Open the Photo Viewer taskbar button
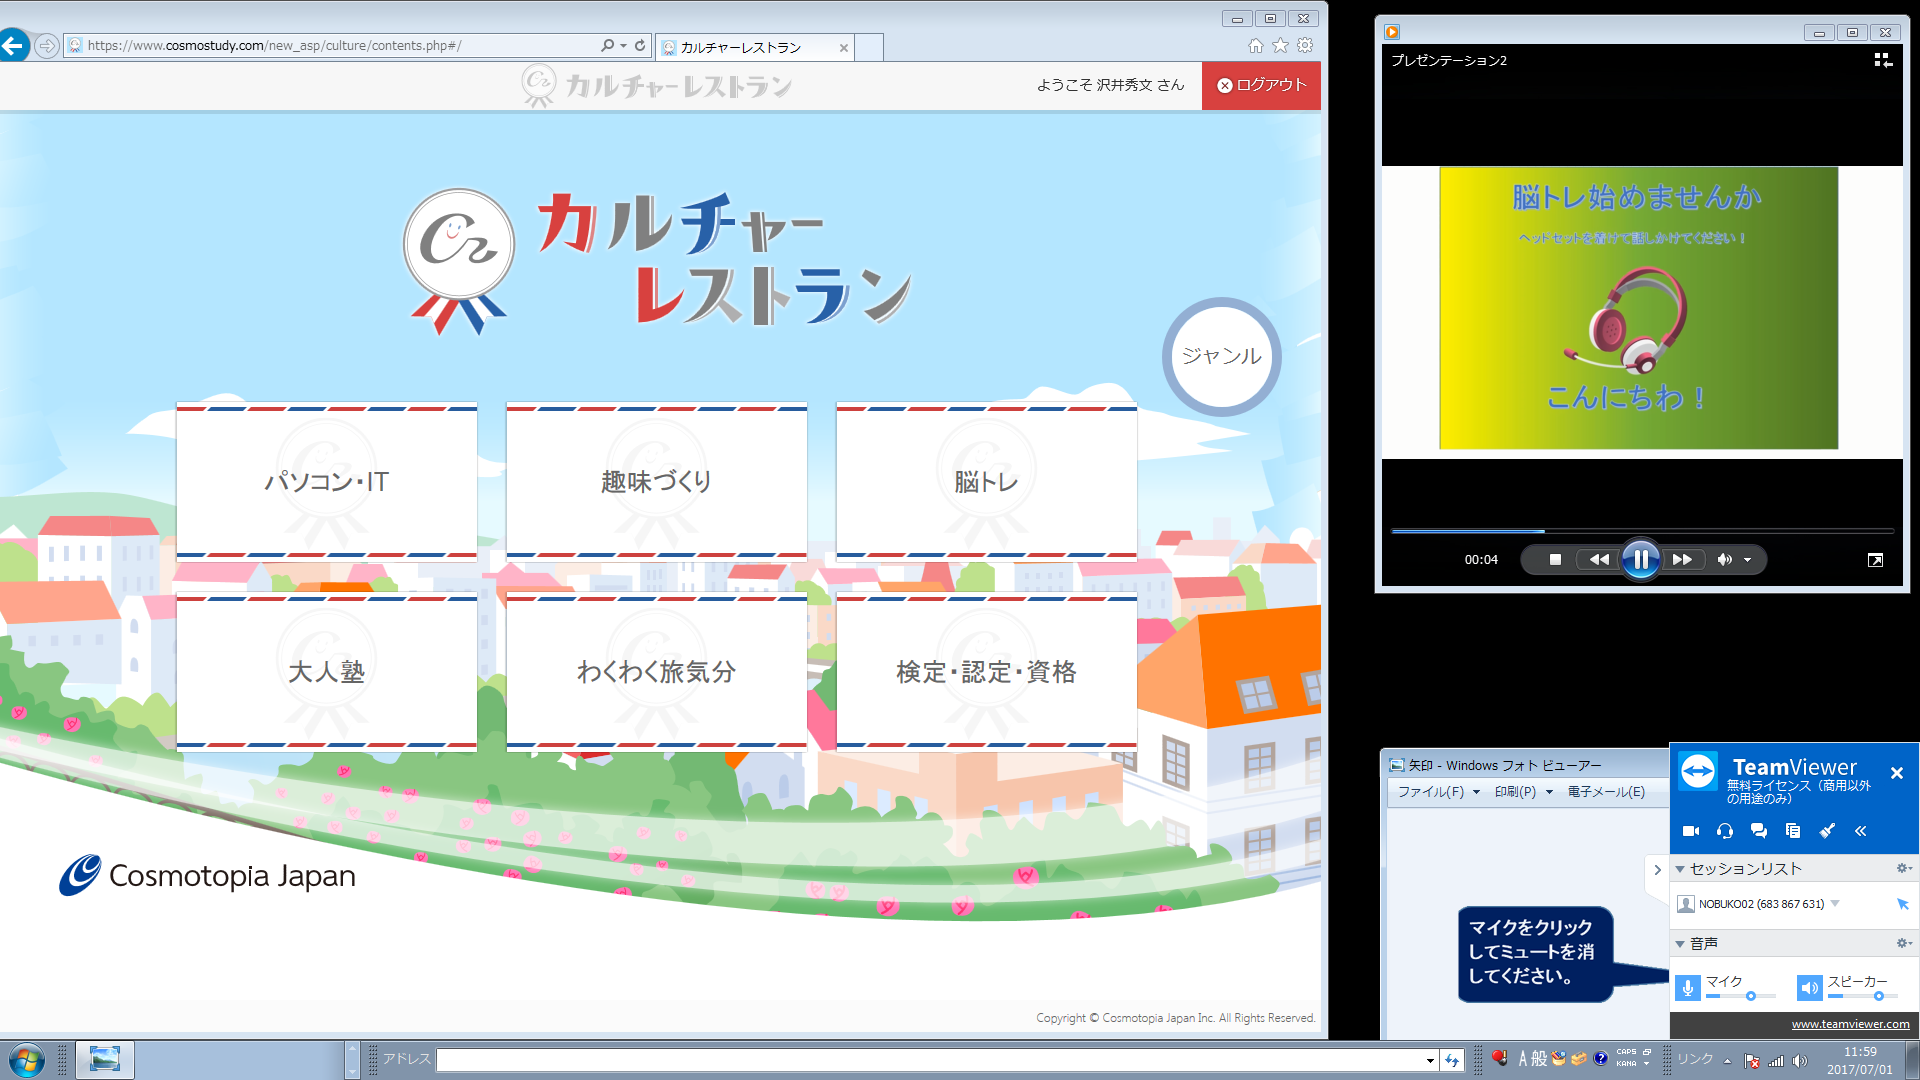 coord(105,1060)
